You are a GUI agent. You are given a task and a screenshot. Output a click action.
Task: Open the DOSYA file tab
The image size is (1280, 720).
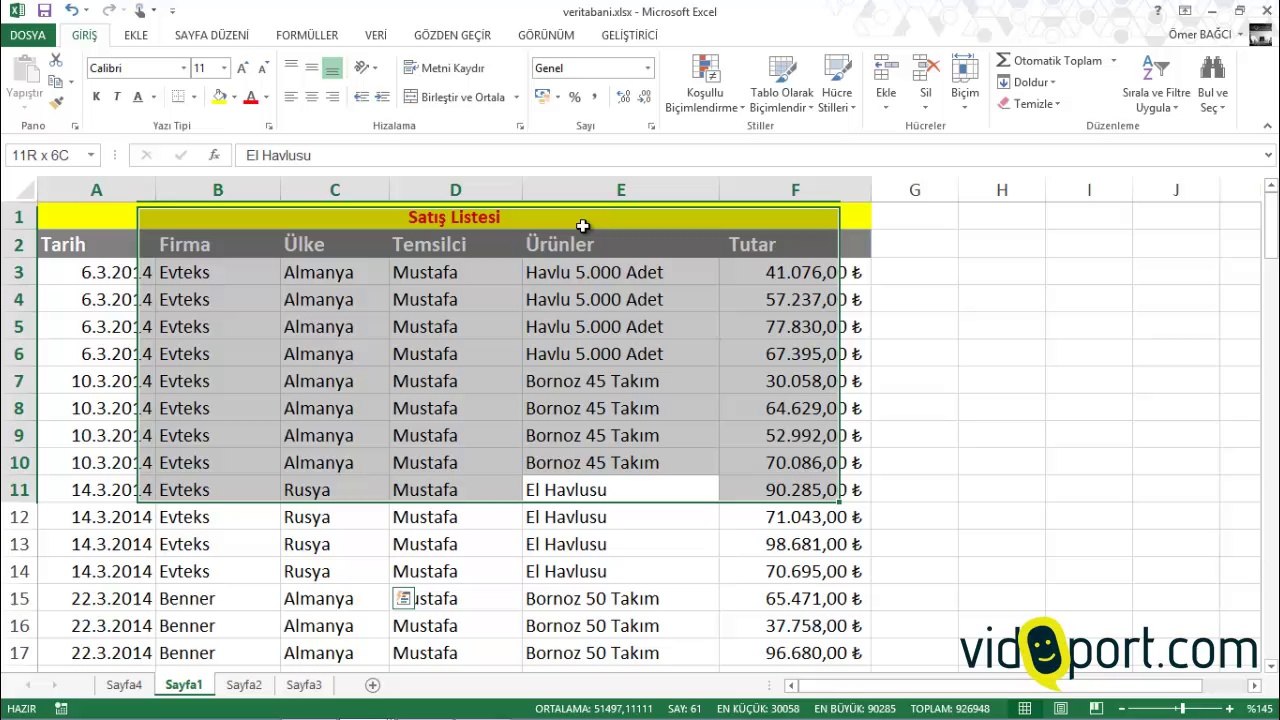[x=28, y=35]
